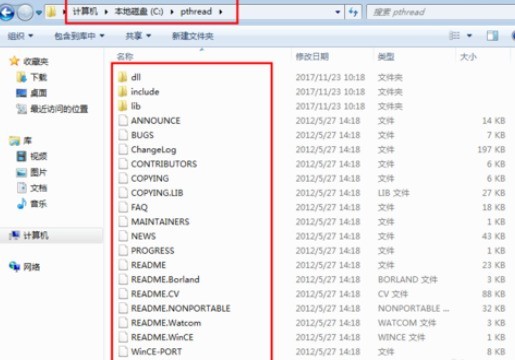The image size is (515, 360).
Task: Click the README.CV file icon
Action: tap(123, 294)
